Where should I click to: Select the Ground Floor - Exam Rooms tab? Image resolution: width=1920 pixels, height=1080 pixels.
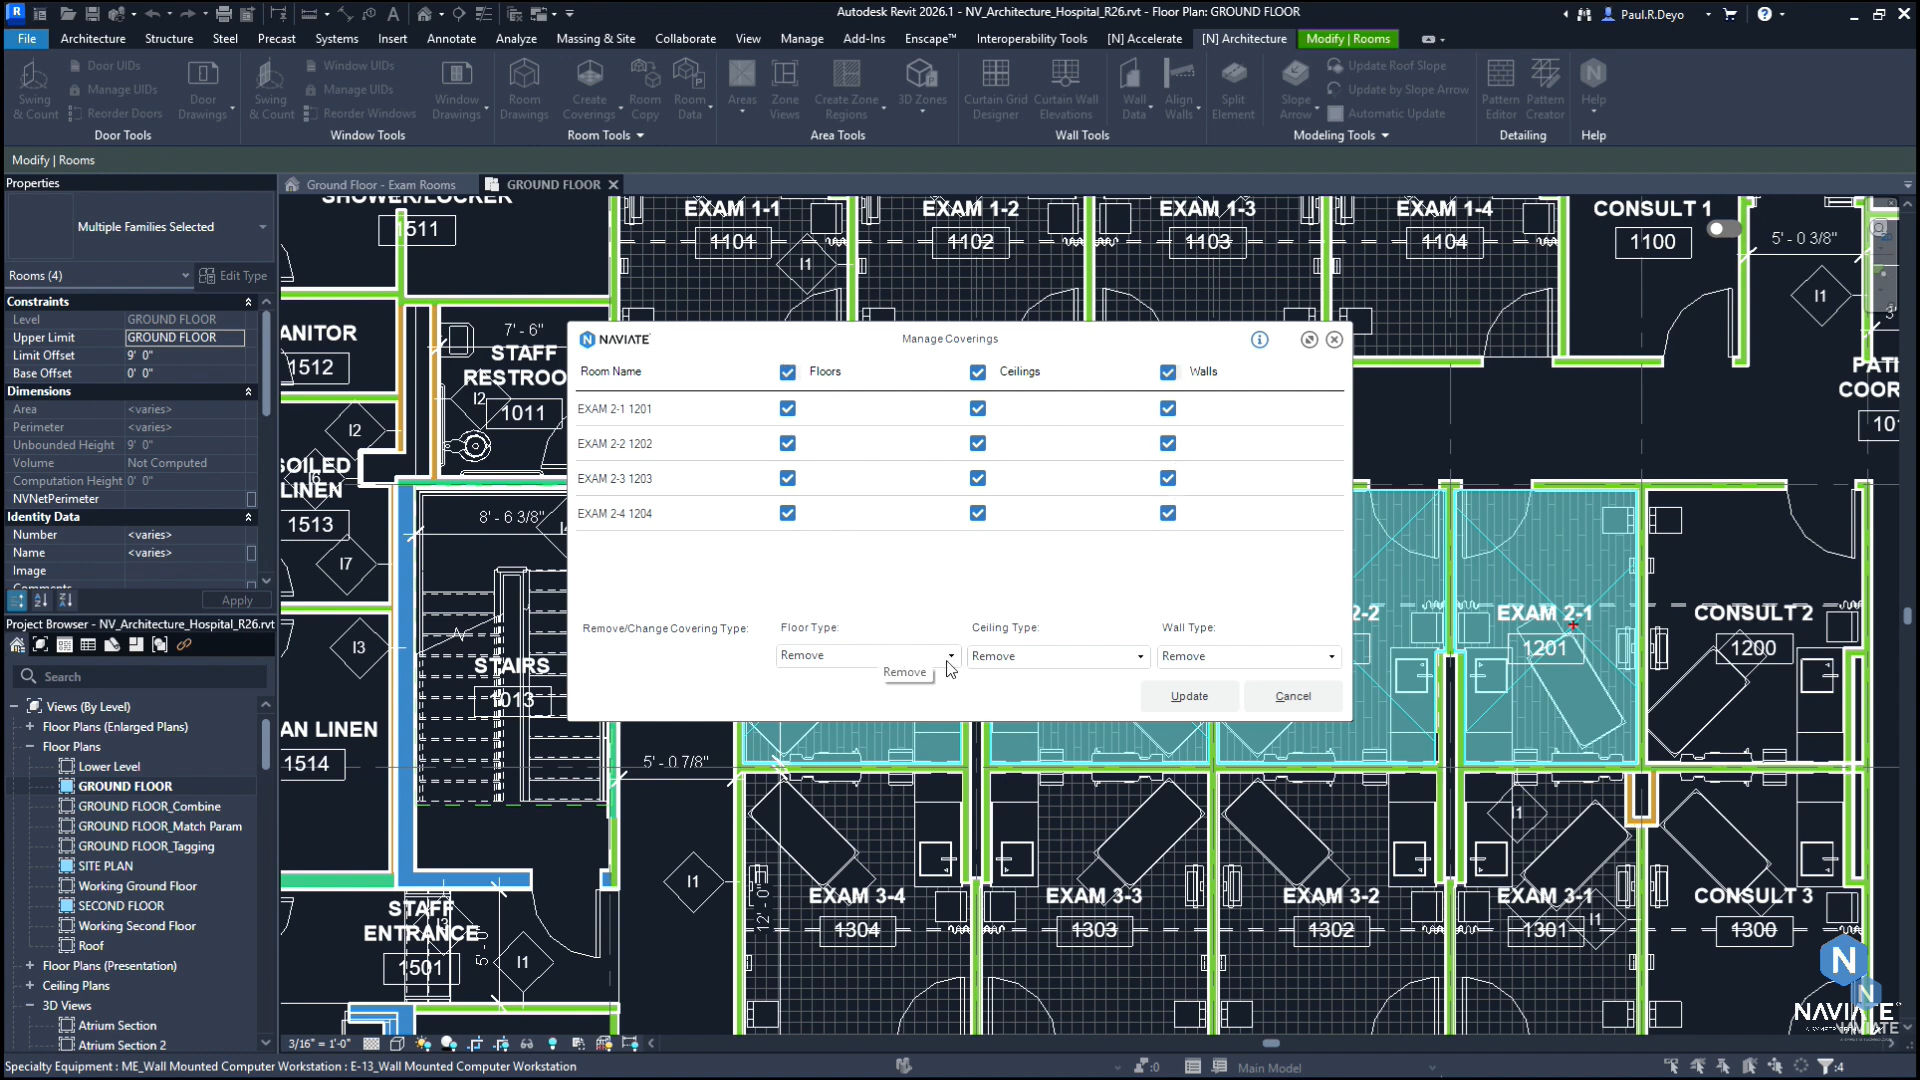coord(380,184)
